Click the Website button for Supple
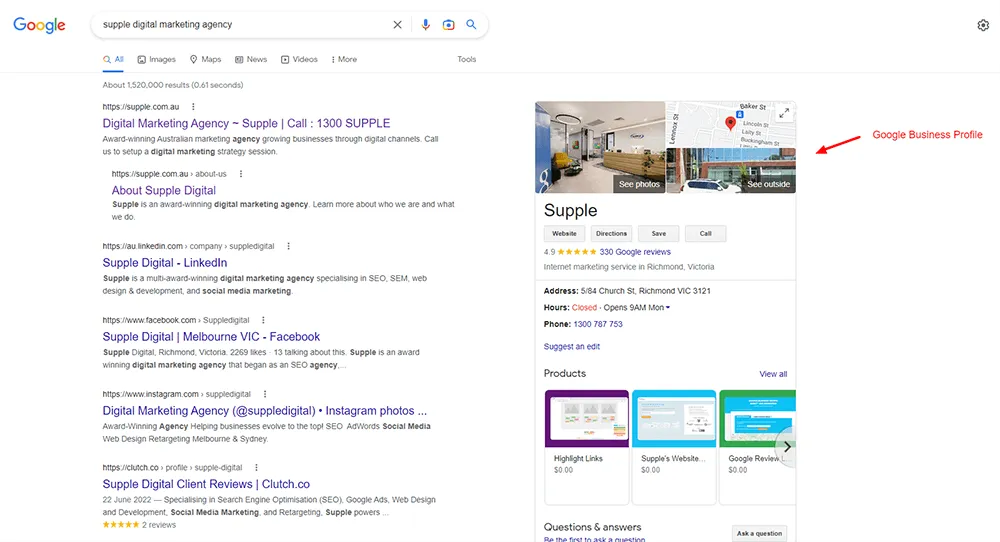The width and height of the screenshot is (1000, 542). click(564, 233)
